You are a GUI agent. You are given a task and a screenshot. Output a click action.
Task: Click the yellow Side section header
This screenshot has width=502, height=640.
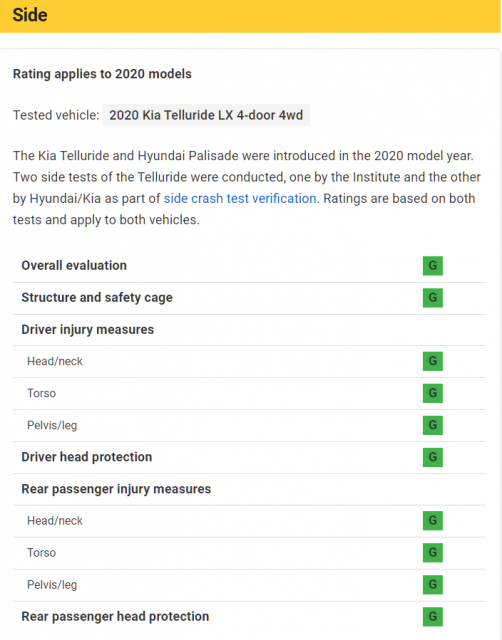(x=250, y=16)
